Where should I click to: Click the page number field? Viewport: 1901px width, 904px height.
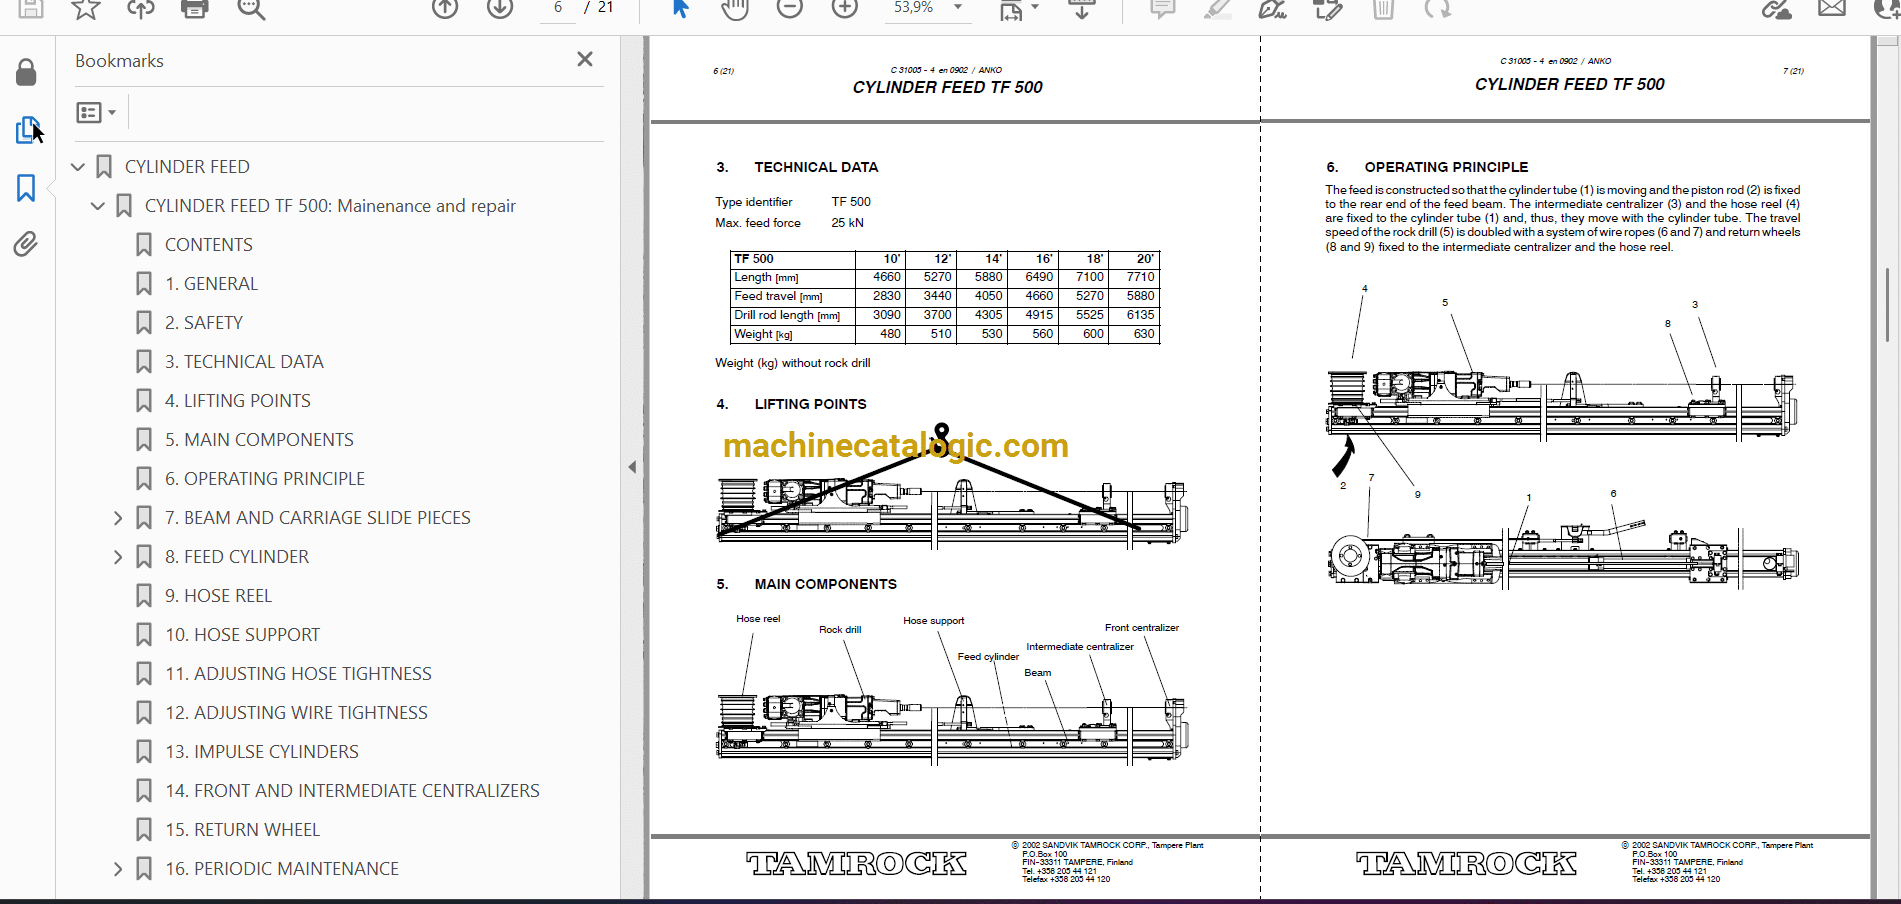[558, 8]
